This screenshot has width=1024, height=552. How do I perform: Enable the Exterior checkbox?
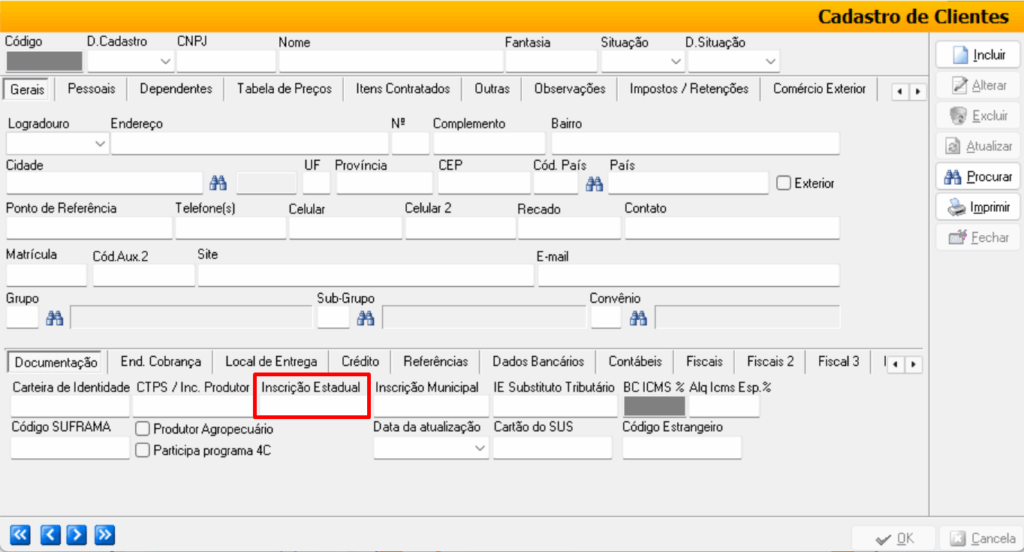coord(784,183)
